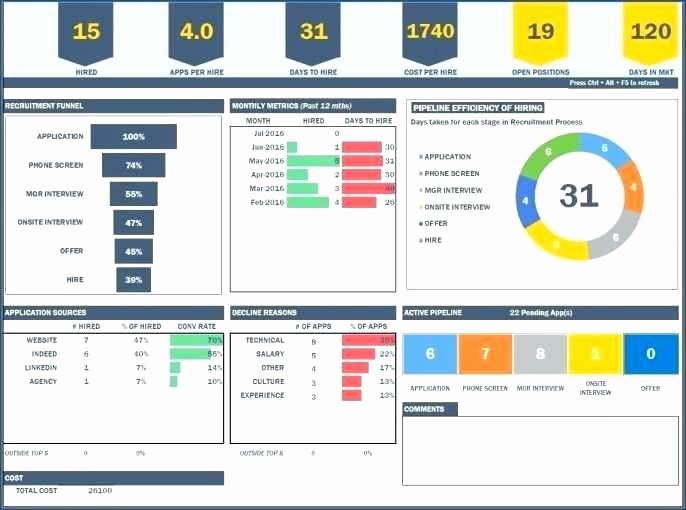Click the Cost section header
This screenshot has width=686, height=510.
point(113,478)
